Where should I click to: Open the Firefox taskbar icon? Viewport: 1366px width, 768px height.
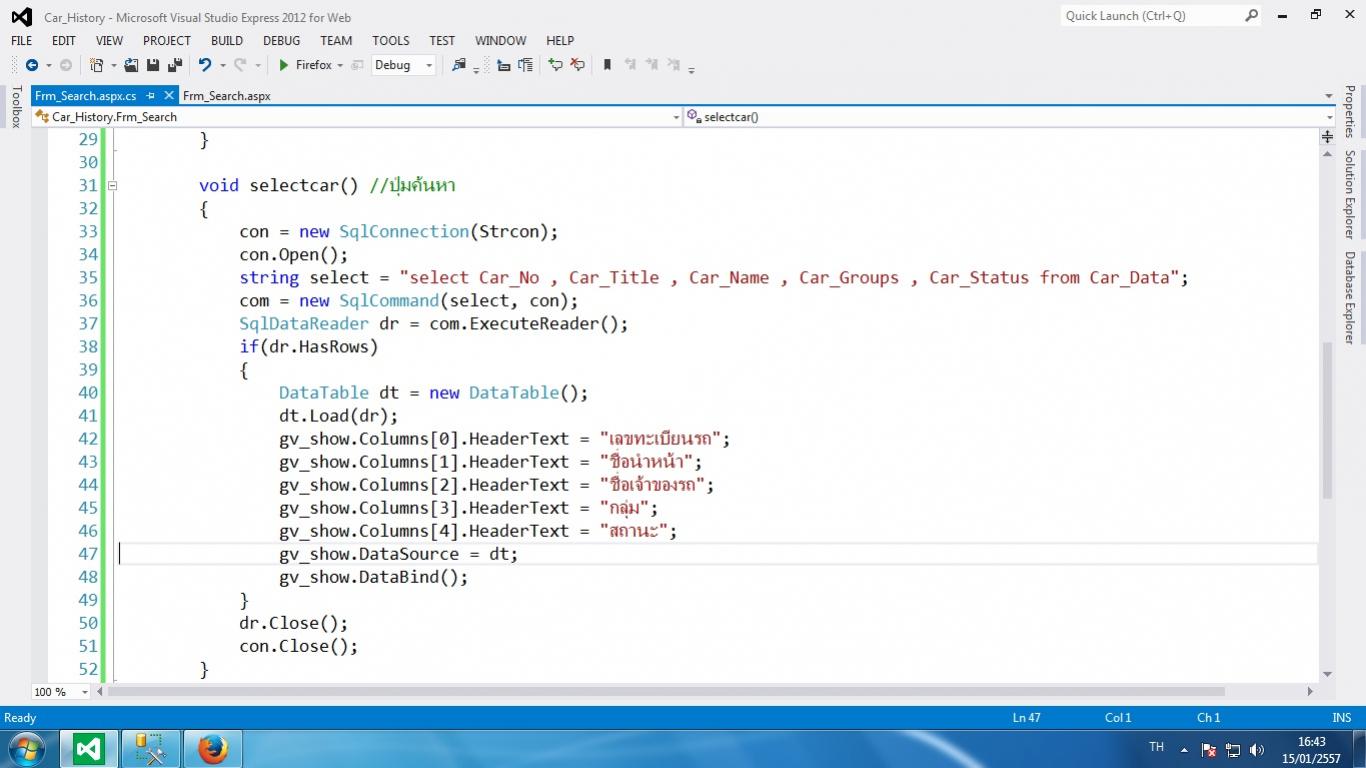click(212, 748)
